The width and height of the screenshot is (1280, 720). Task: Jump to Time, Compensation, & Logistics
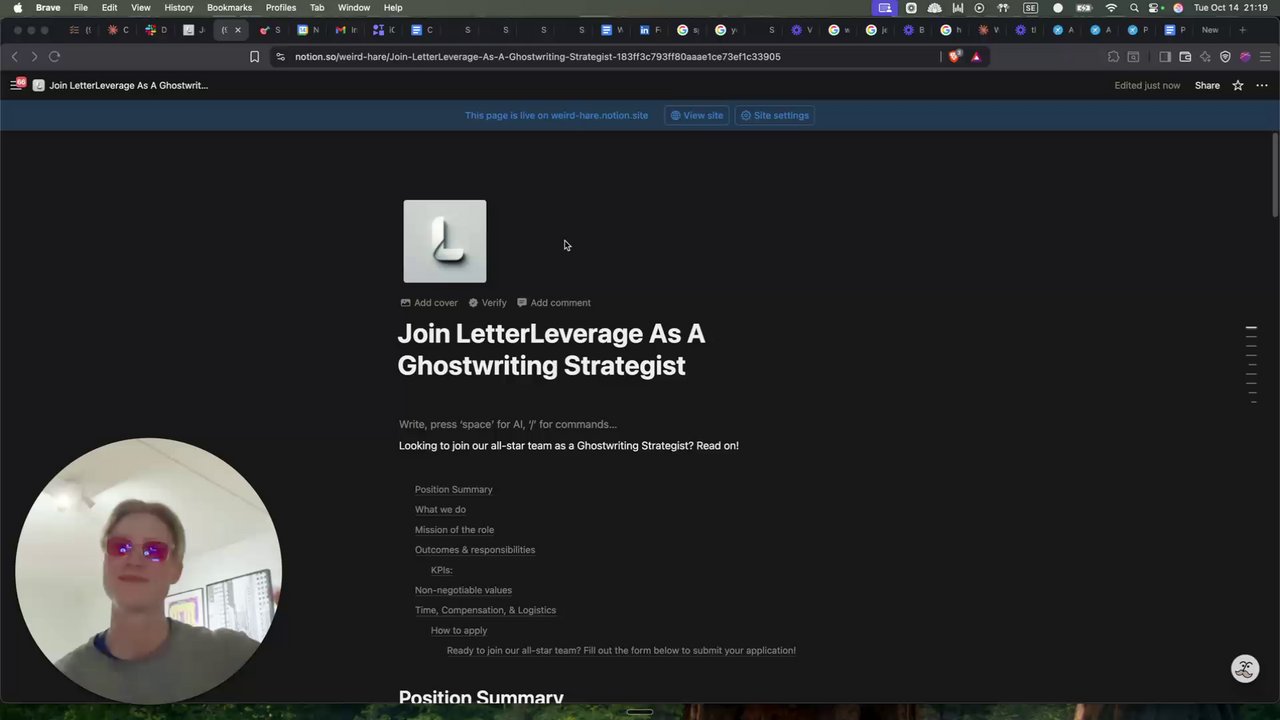pyautogui.click(x=485, y=610)
